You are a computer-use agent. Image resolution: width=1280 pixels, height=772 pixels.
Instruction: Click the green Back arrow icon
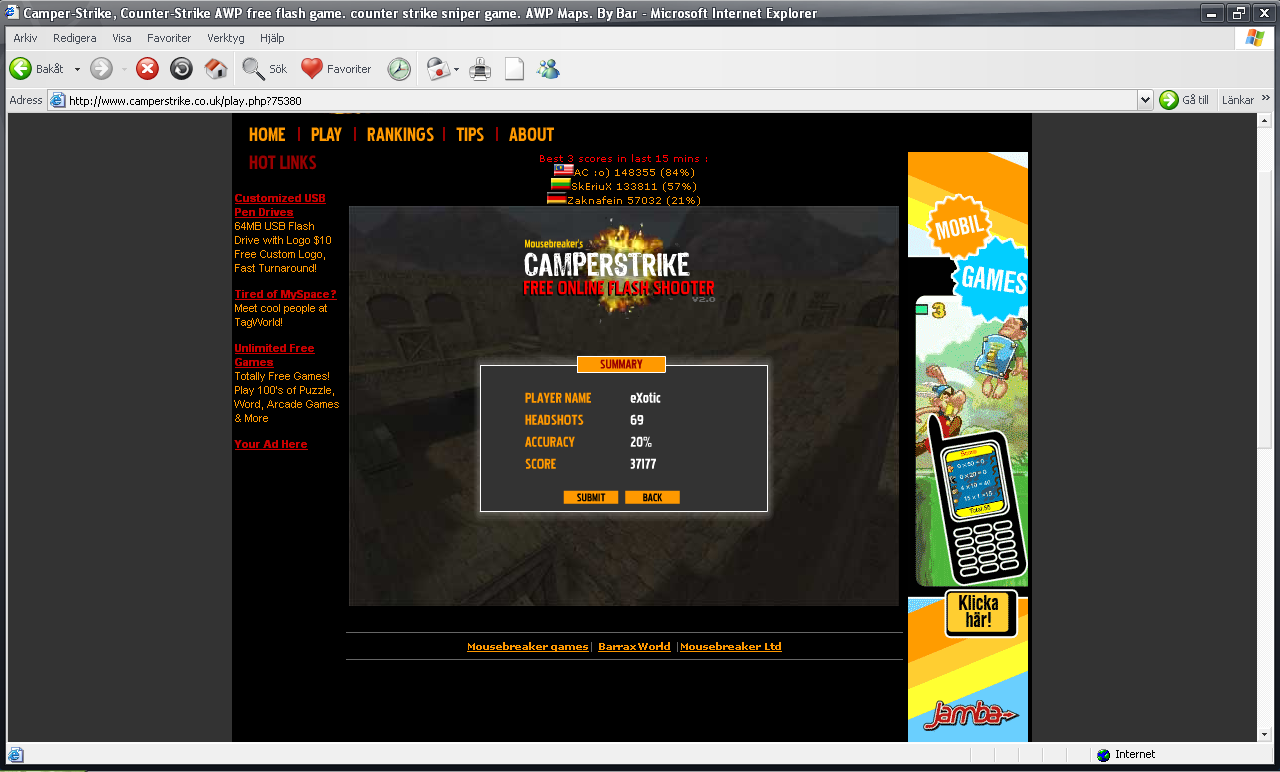(20, 69)
